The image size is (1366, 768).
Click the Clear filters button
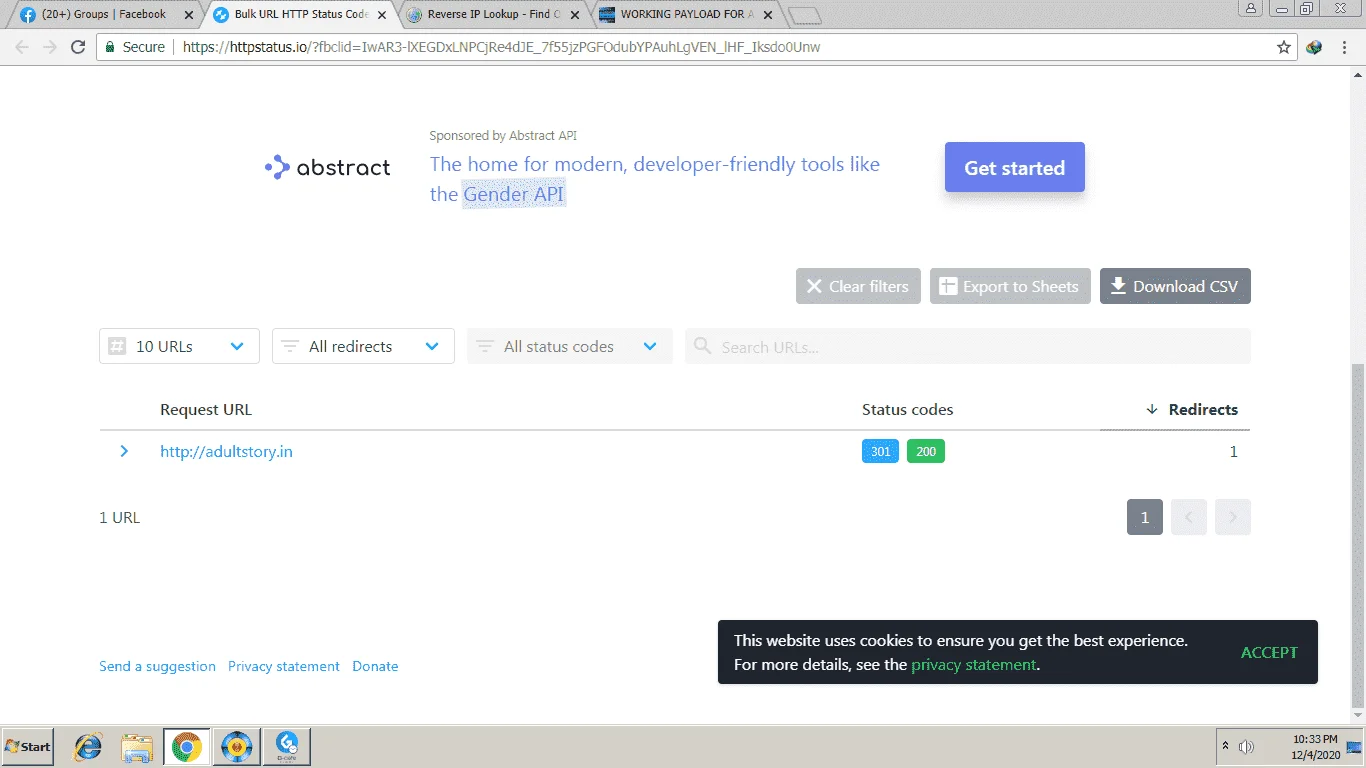[858, 286]
